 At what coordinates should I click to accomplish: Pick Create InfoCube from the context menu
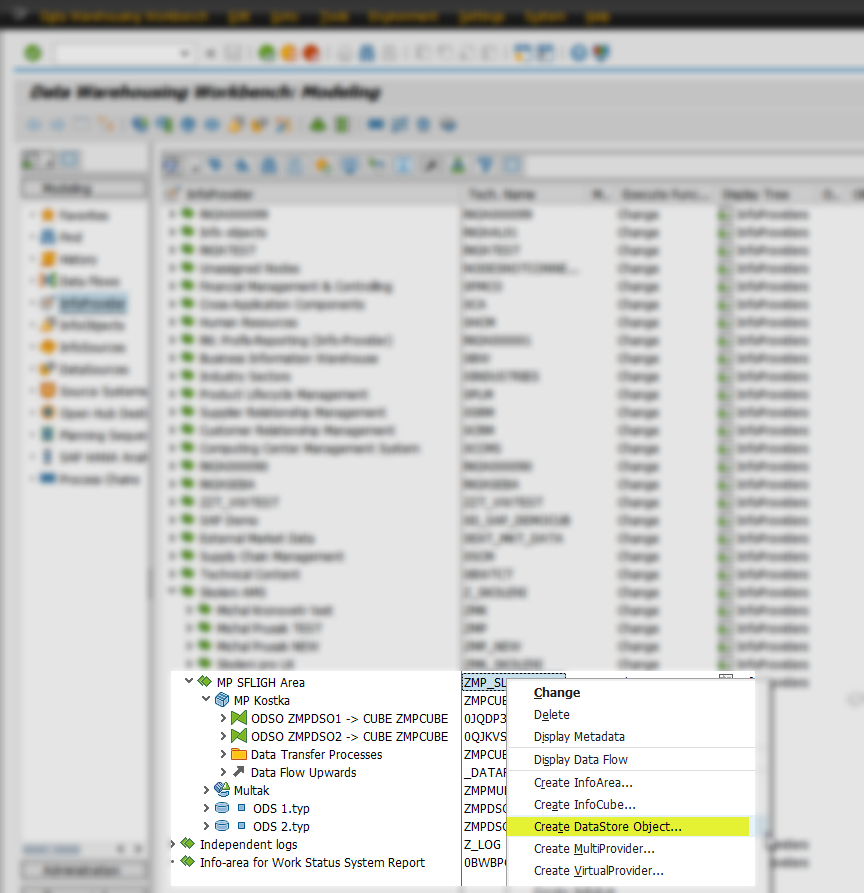[x=584, y=805]
